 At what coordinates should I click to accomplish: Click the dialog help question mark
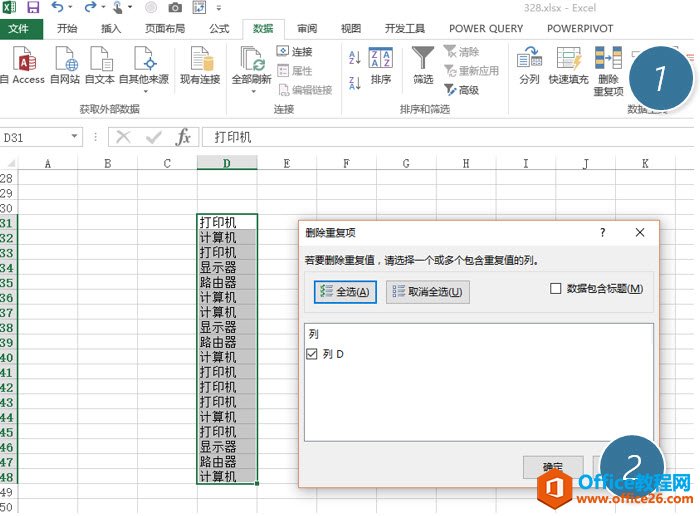coord(603,232)
